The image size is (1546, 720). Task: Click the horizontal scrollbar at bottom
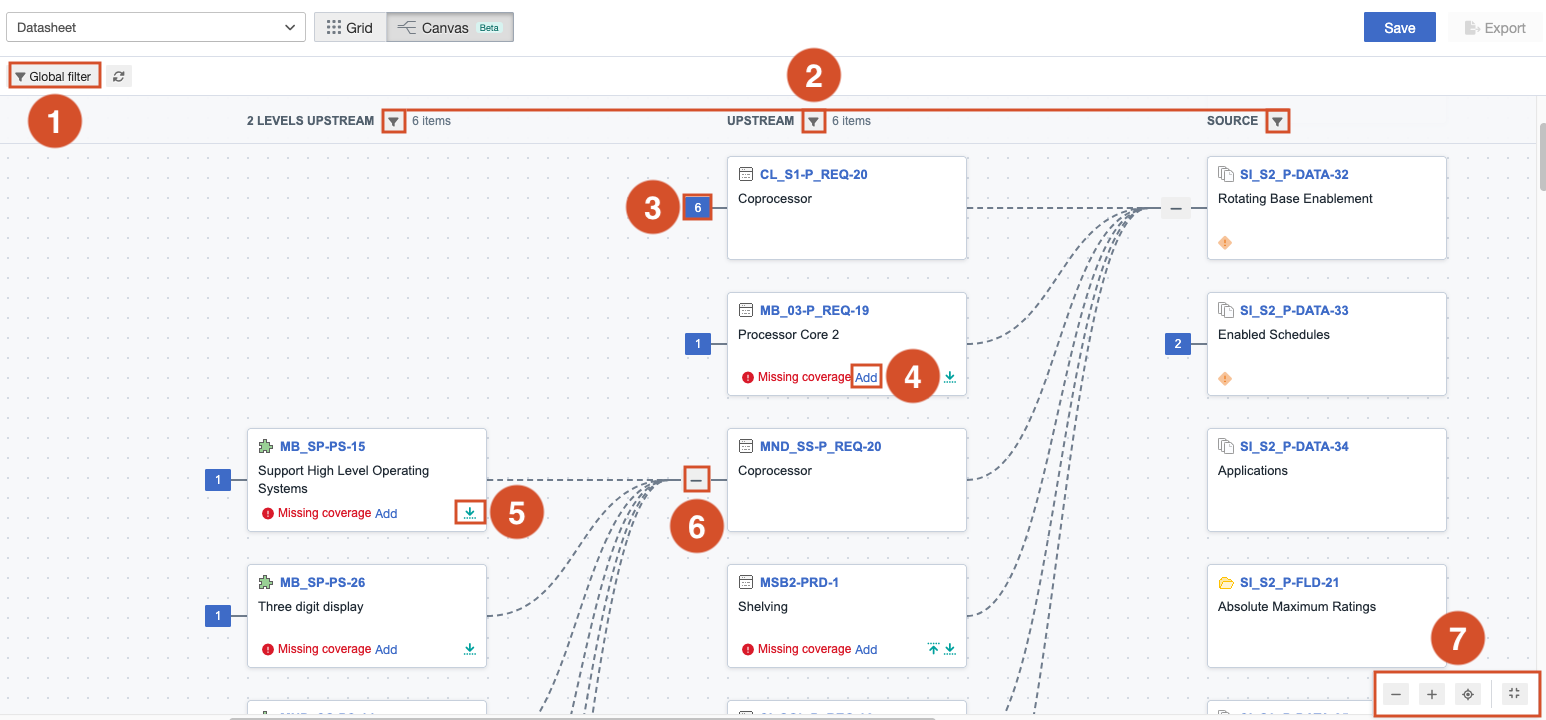tap(582, 717)
